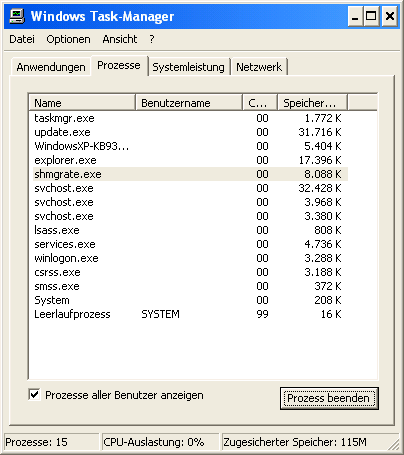Maximize the Task-Manager window
The height and width of the screenshot is (455, 404).
(371, 16)
